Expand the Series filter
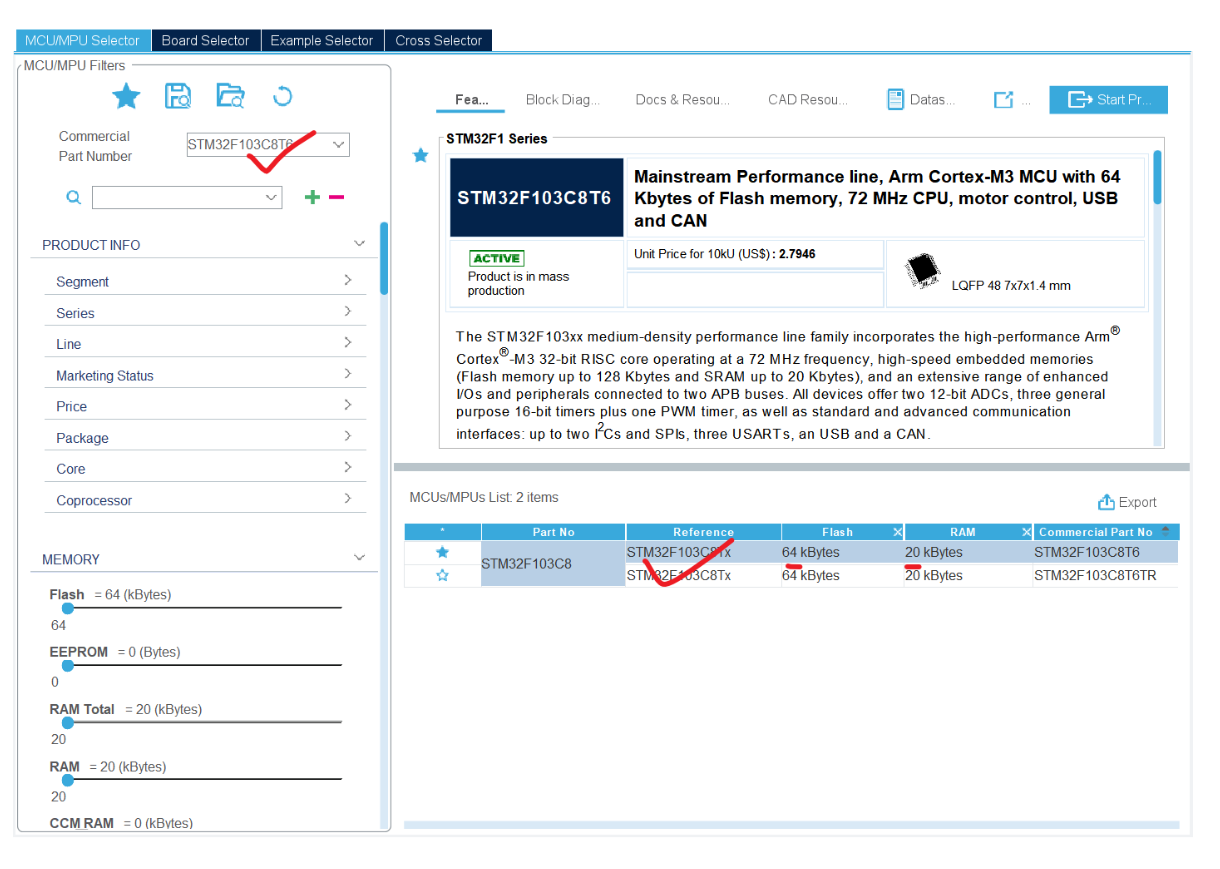The width and height of the screenshot is (1220, 869). (347, 312)
